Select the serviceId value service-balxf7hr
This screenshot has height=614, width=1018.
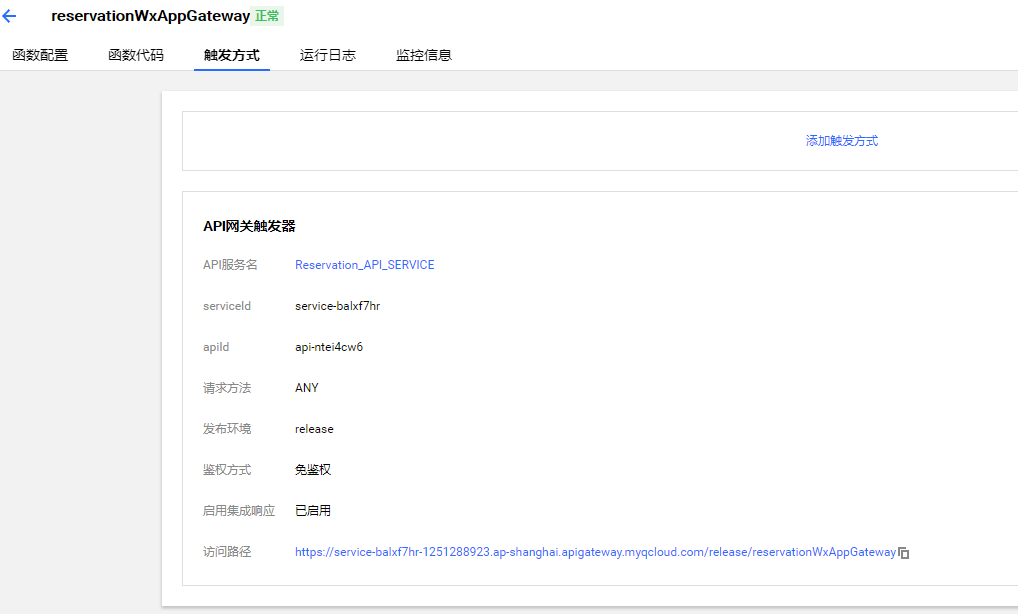tap(339, 305)
